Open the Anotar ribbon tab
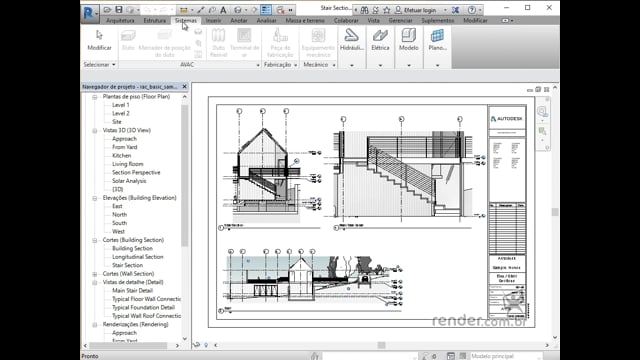 tap(239, 20)
